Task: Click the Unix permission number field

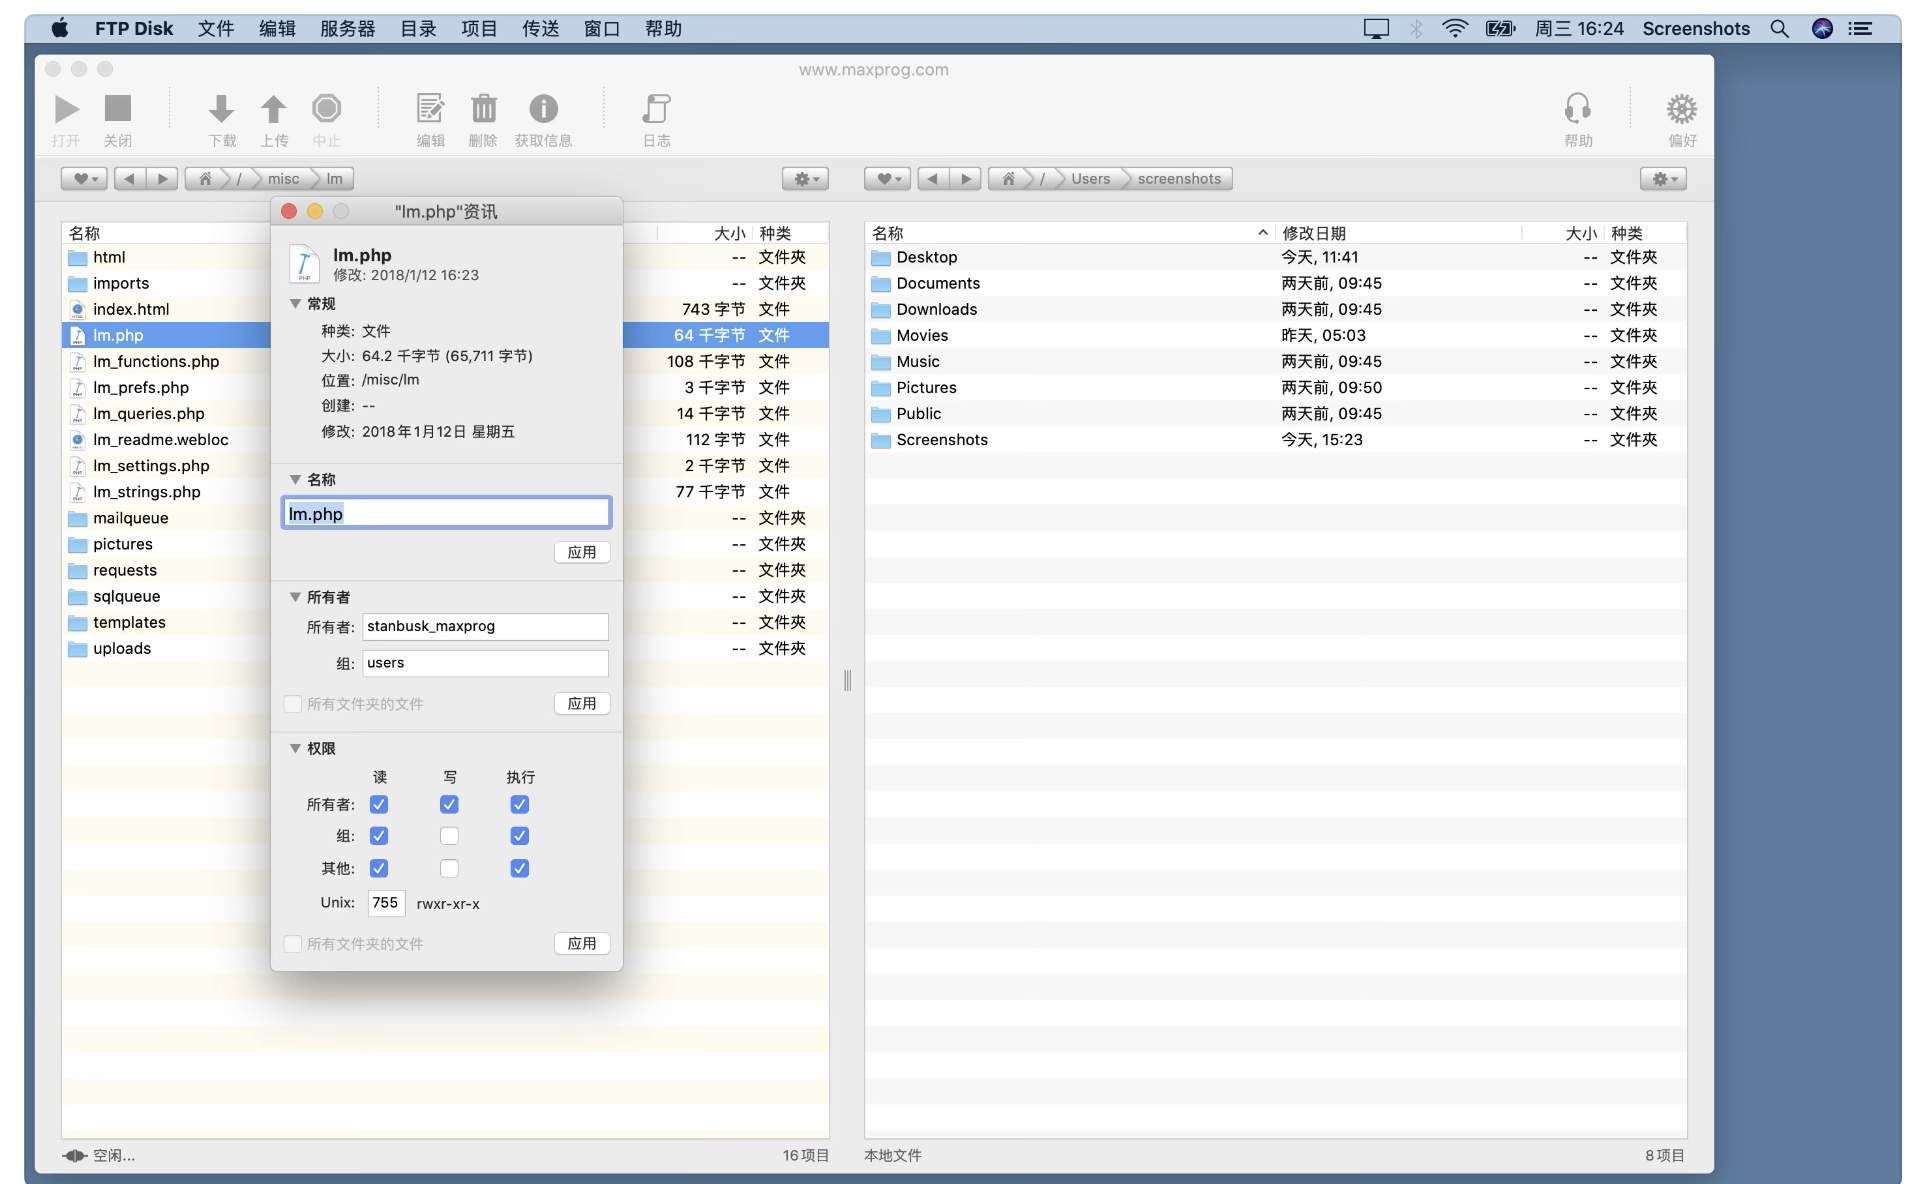Action: point(386,903)
